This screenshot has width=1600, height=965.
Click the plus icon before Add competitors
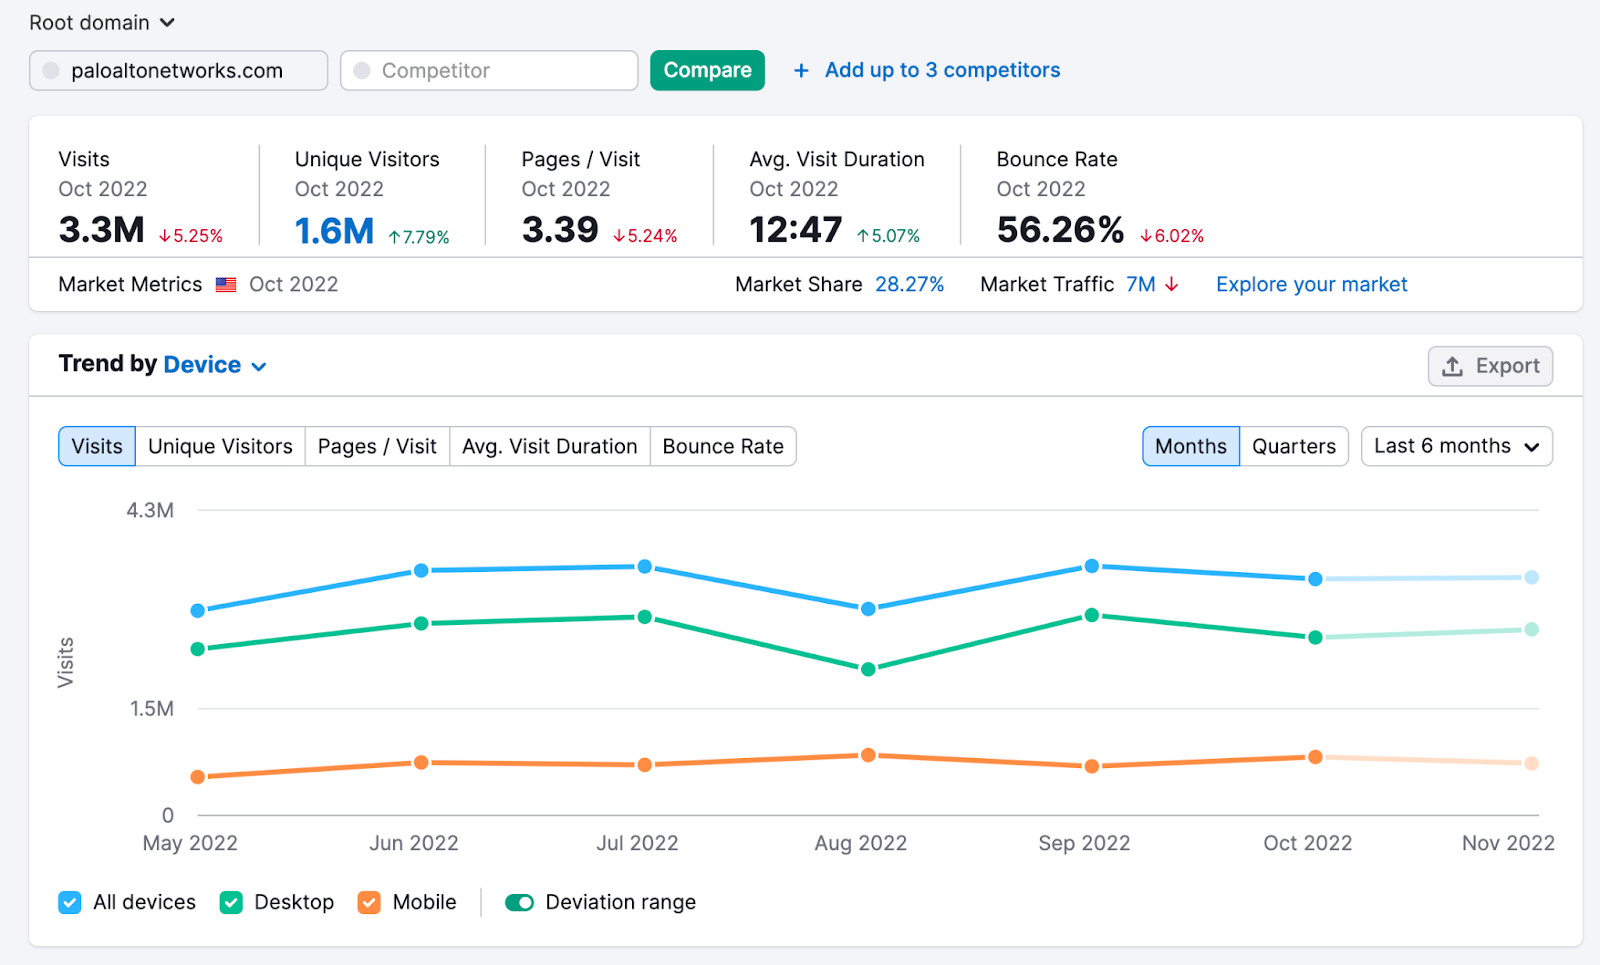coord(801,71)
